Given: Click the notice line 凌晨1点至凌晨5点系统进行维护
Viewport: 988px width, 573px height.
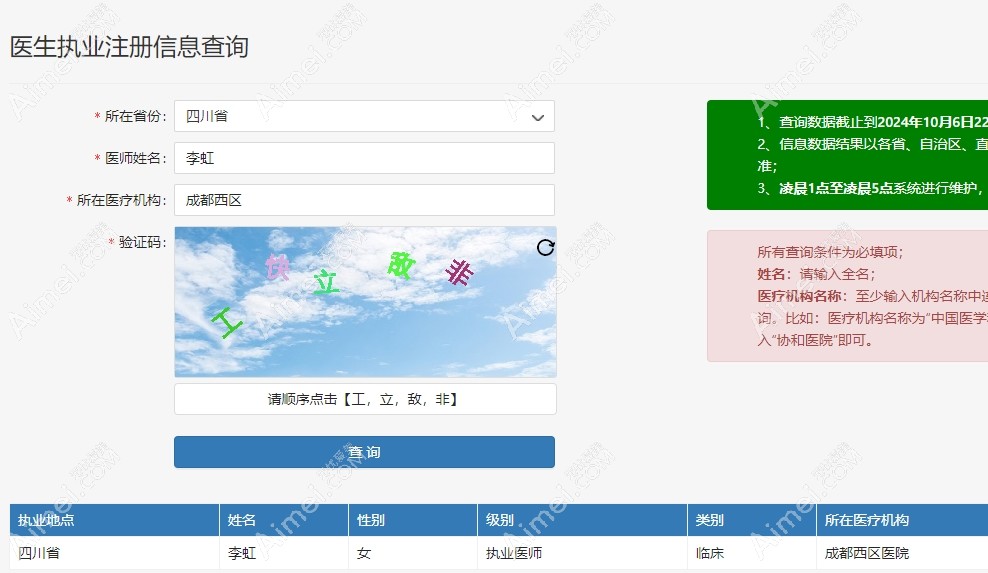Looking at the screenshot, I should [x=870, y=188].
